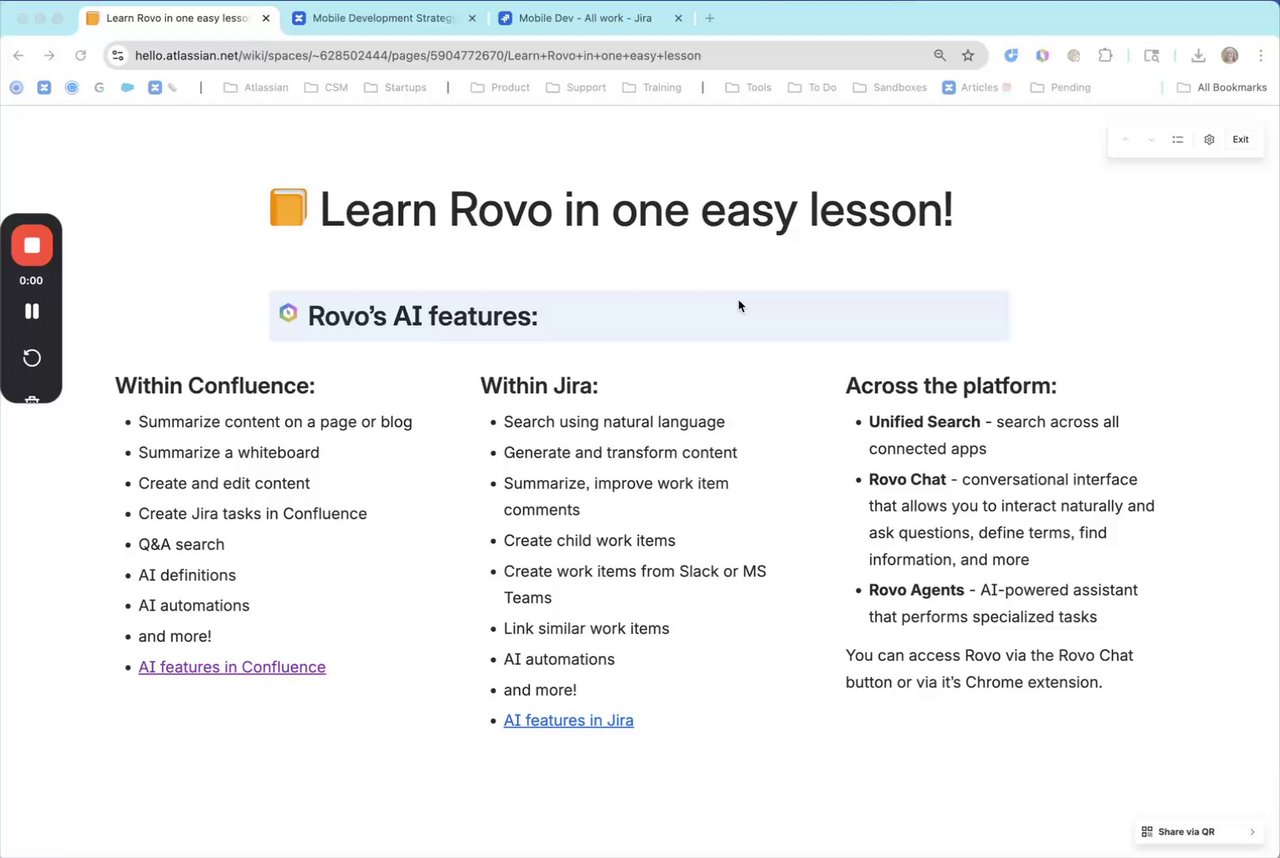Click the Summarize a whiteboard bullet
Viewport: 1280px width, 858px height.
click(229, 453)
